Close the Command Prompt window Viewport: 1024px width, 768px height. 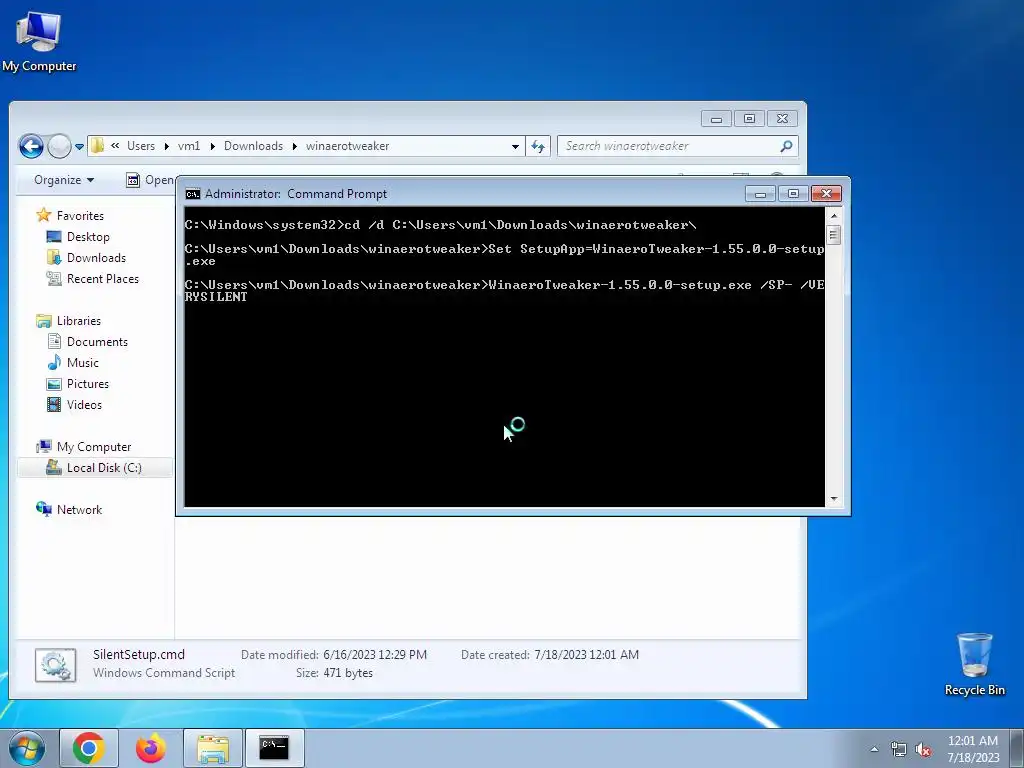point(826,193)
